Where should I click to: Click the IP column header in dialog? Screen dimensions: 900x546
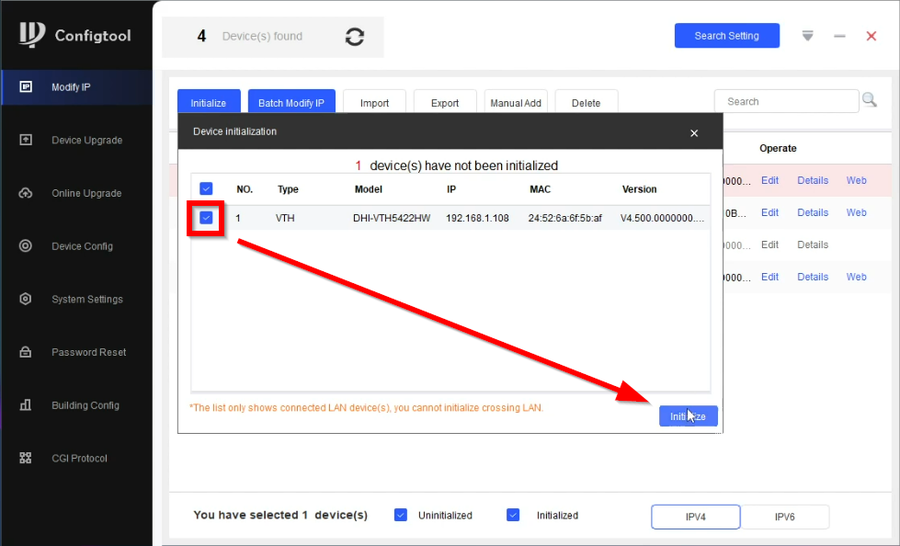[452, 189]
